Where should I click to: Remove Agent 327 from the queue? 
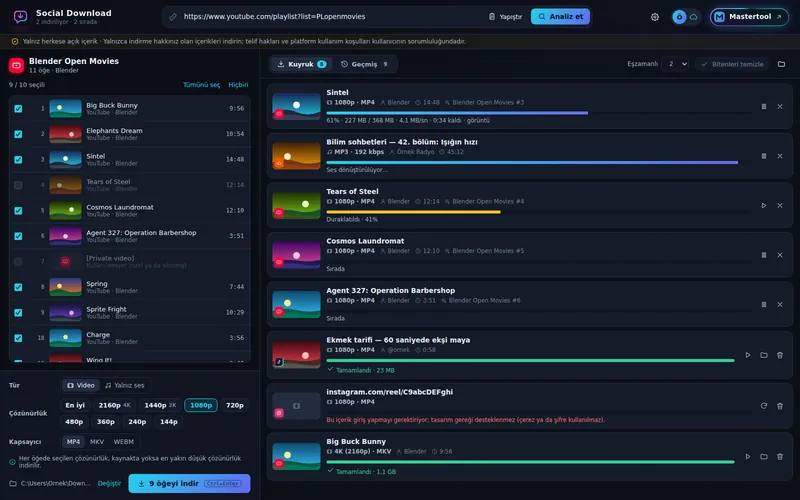click(x=780, y=305)
